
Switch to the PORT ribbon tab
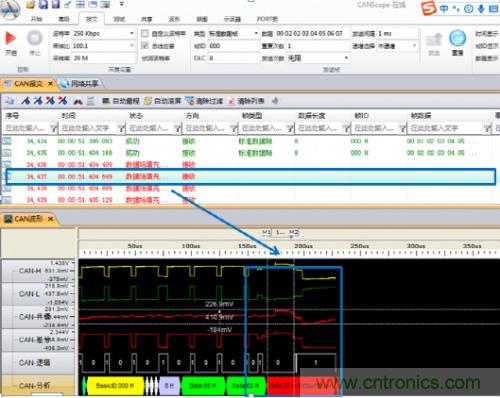267,19
